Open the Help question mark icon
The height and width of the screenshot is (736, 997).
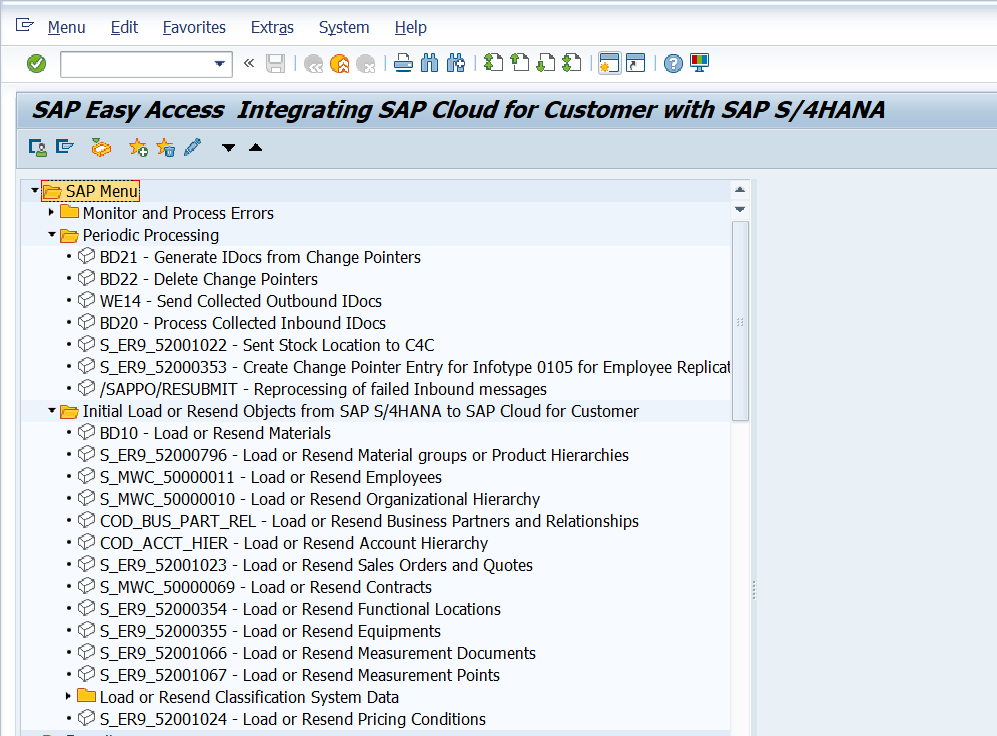pos(673,64)
